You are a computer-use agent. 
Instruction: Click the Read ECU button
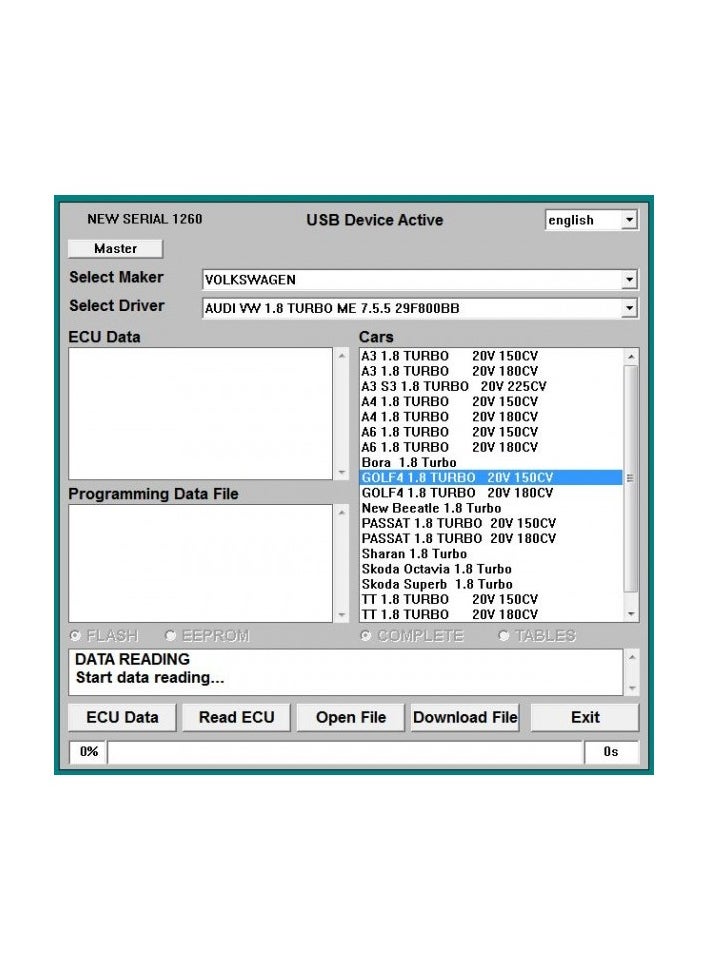point(236,718)
